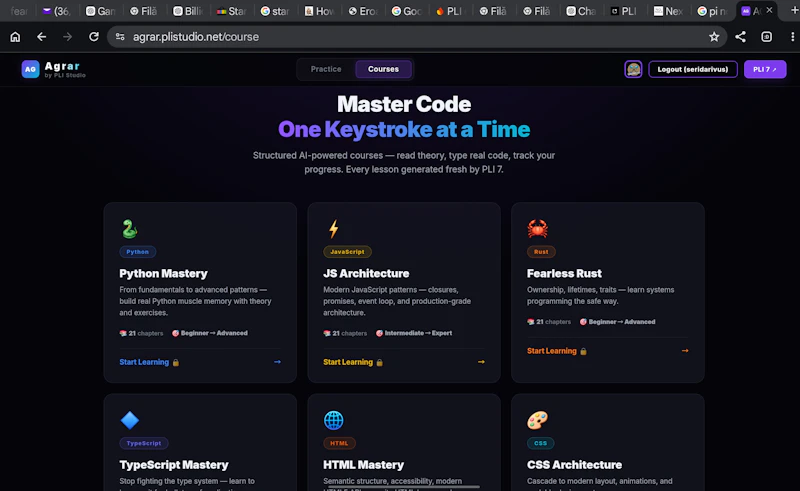Open the HTML Mastery course title
The width and height of the screenshot is (800, 491).
click(x=363, y=465)
